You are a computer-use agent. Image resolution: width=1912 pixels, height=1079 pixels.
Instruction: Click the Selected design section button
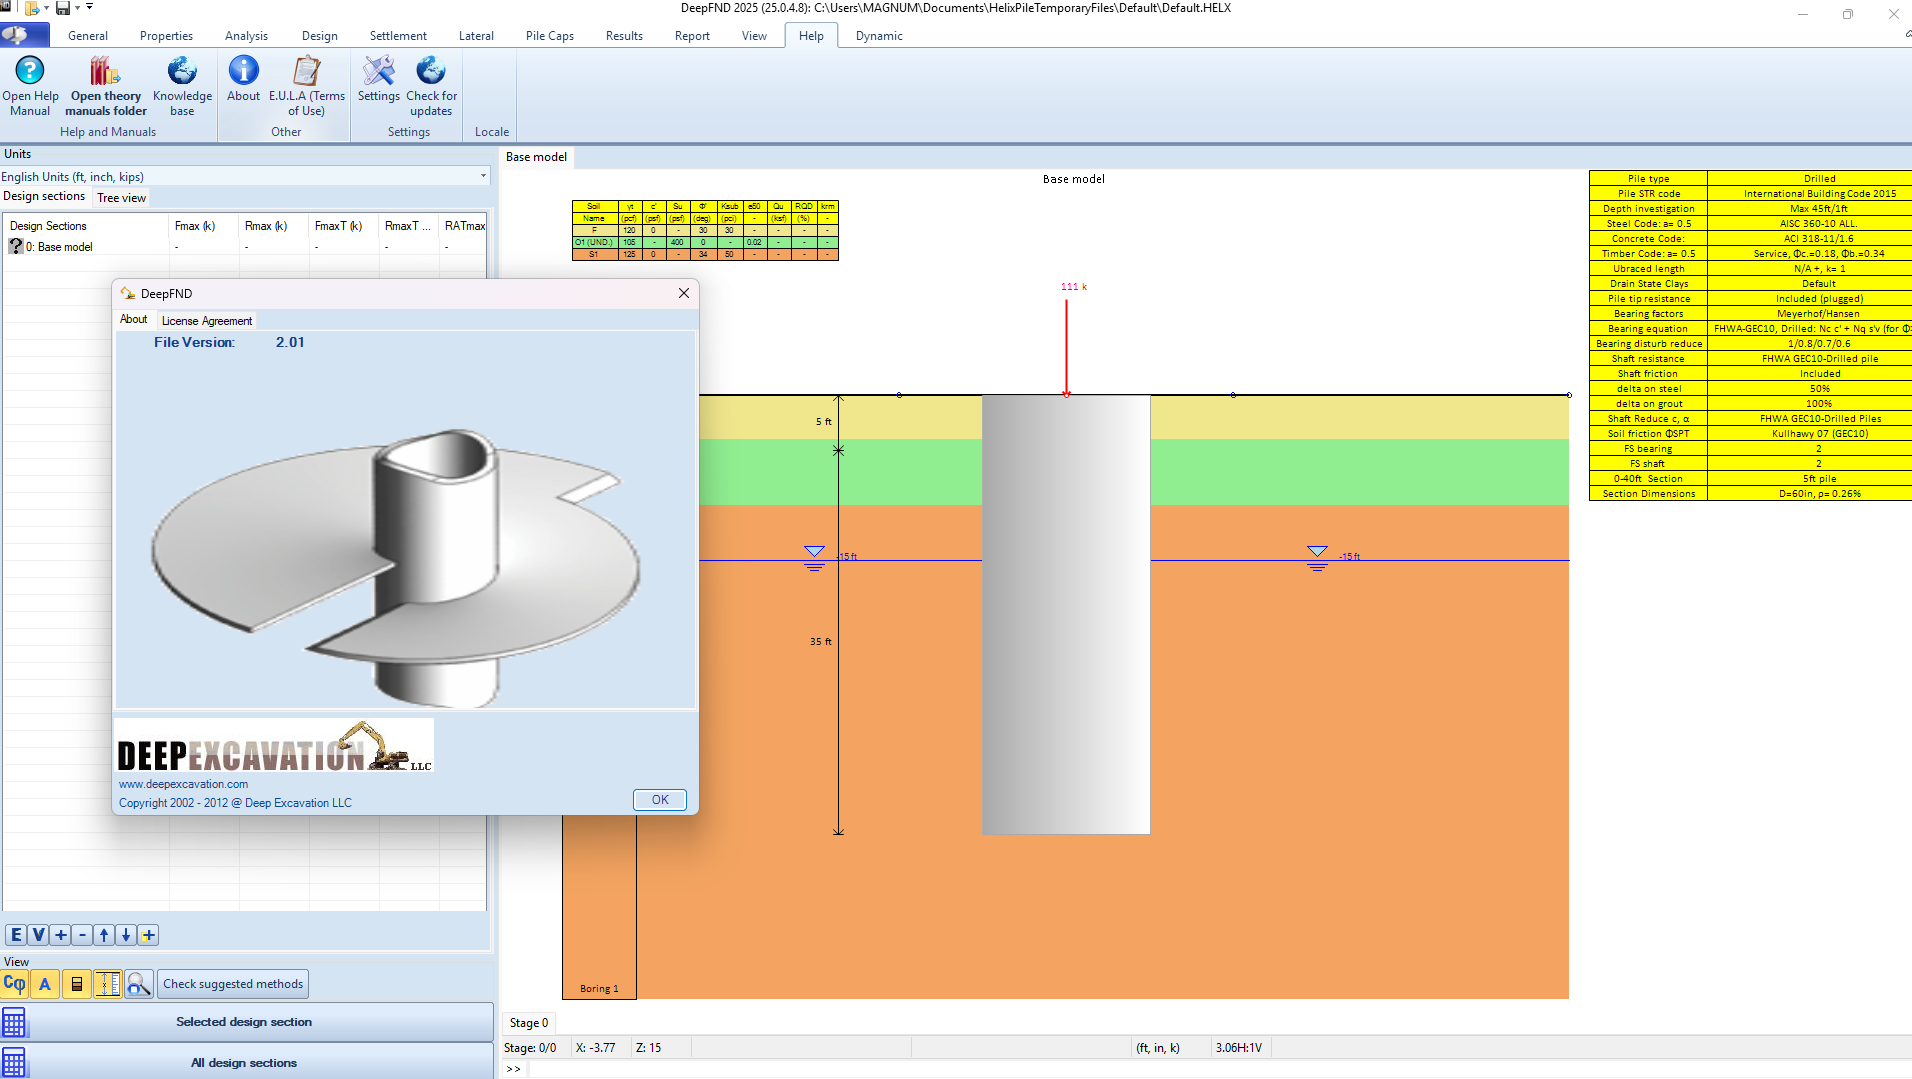(244, 1022)
